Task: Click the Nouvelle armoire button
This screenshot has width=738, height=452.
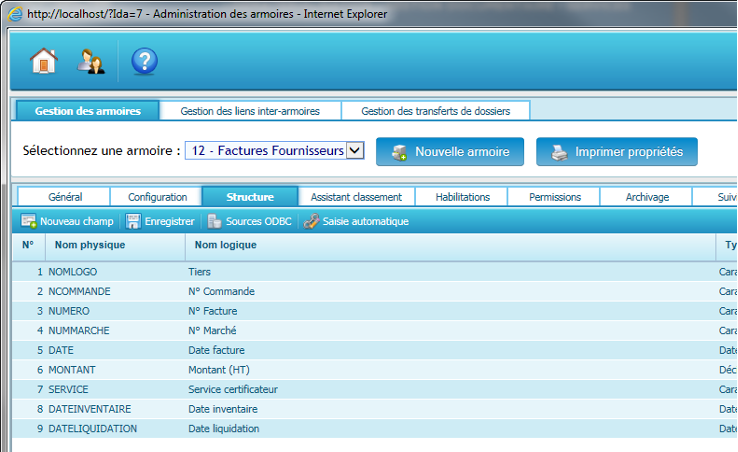Action: click(x=450, y=152)
